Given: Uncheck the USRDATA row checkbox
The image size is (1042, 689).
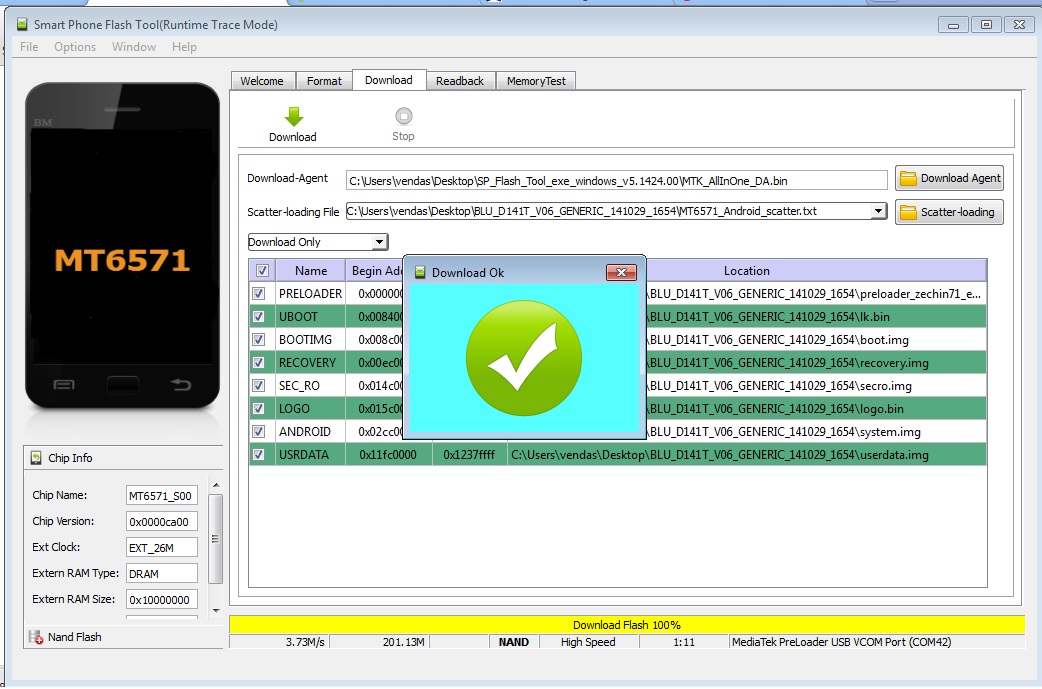Looking at the screenshot, I should (259, 454).
